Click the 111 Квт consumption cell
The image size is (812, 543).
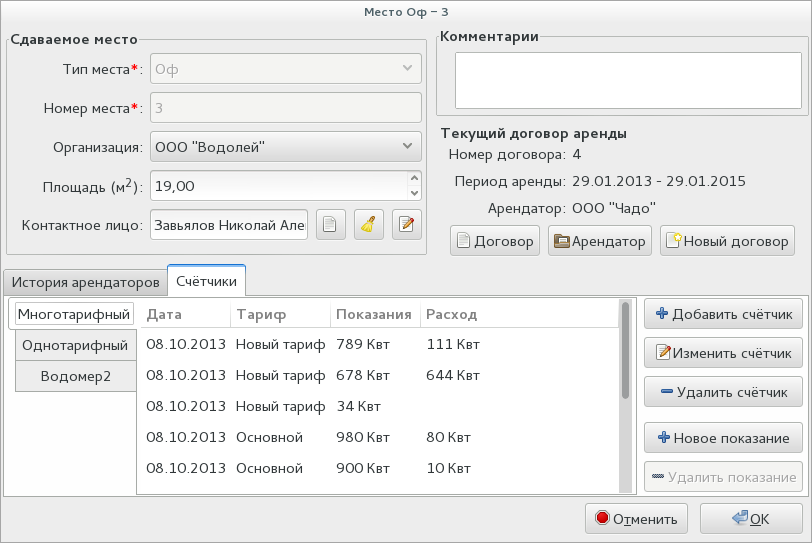[453, 344]
